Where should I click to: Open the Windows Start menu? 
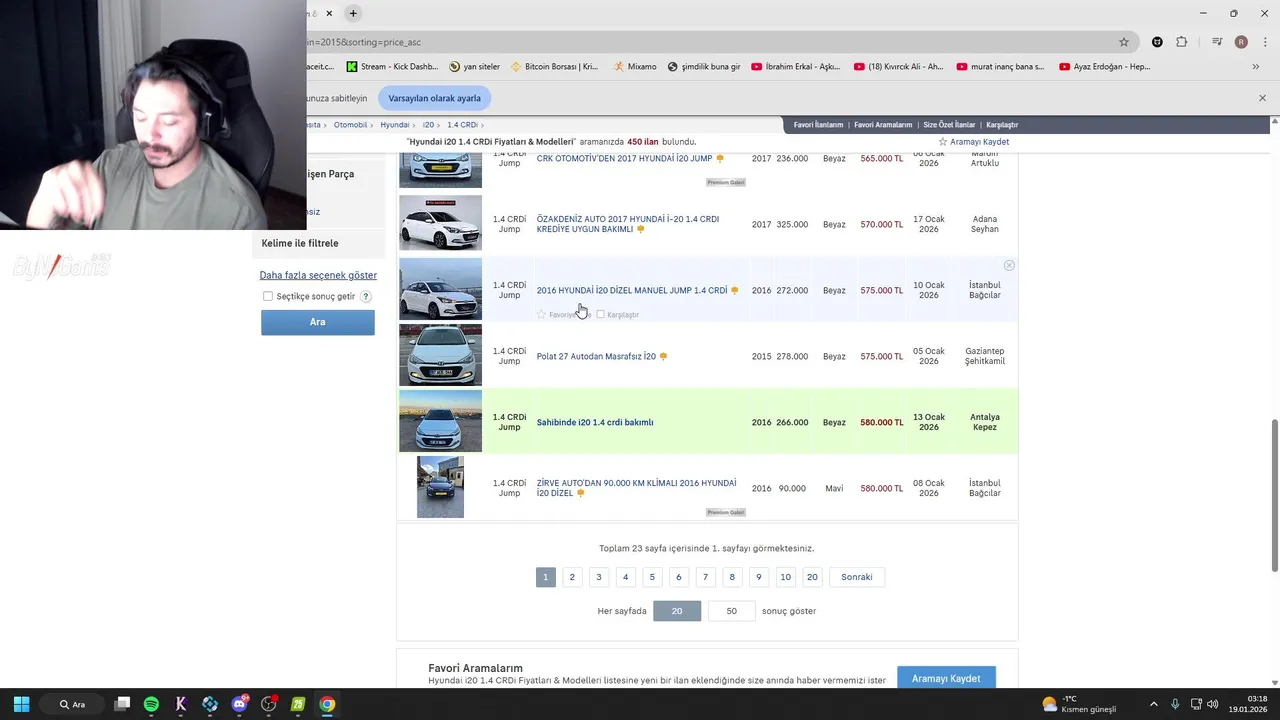tap(21, 704)
